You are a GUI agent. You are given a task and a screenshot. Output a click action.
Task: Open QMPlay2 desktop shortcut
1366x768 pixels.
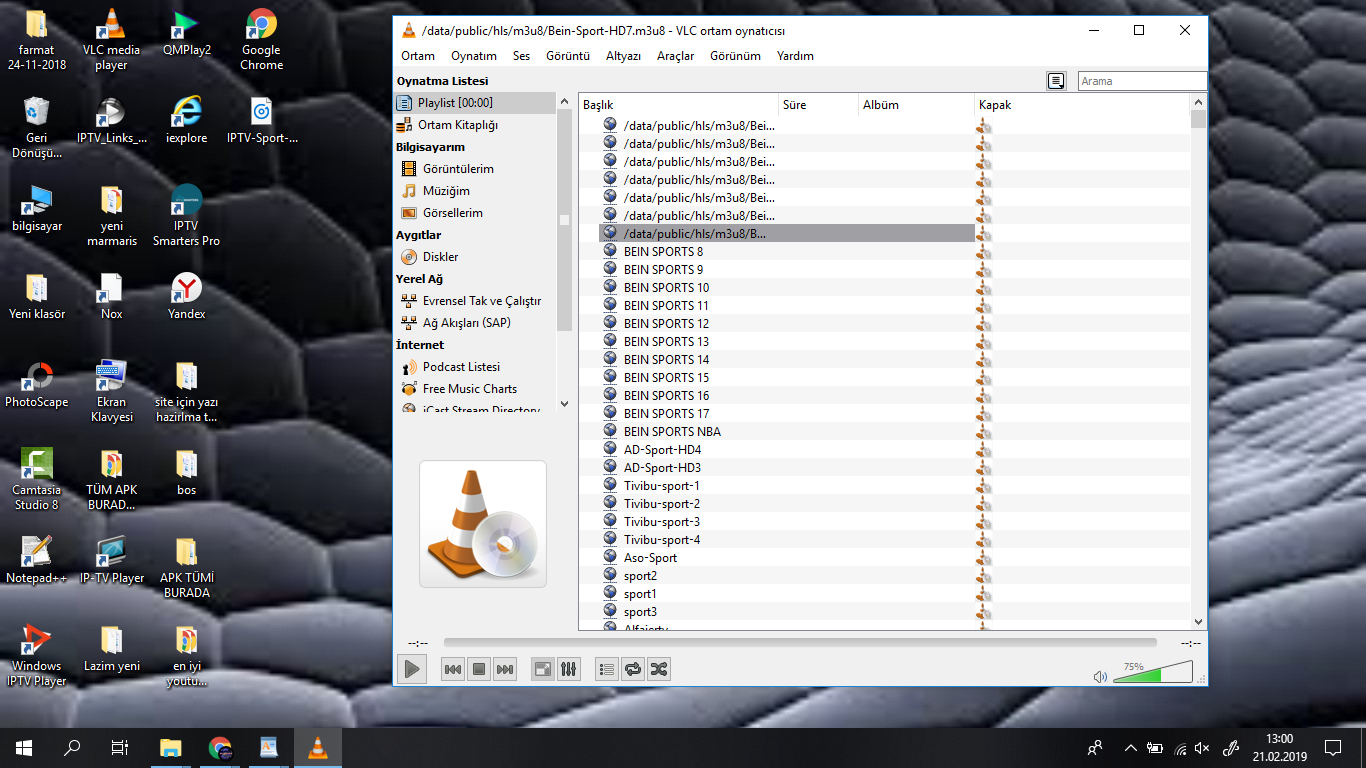click(187, 33)
